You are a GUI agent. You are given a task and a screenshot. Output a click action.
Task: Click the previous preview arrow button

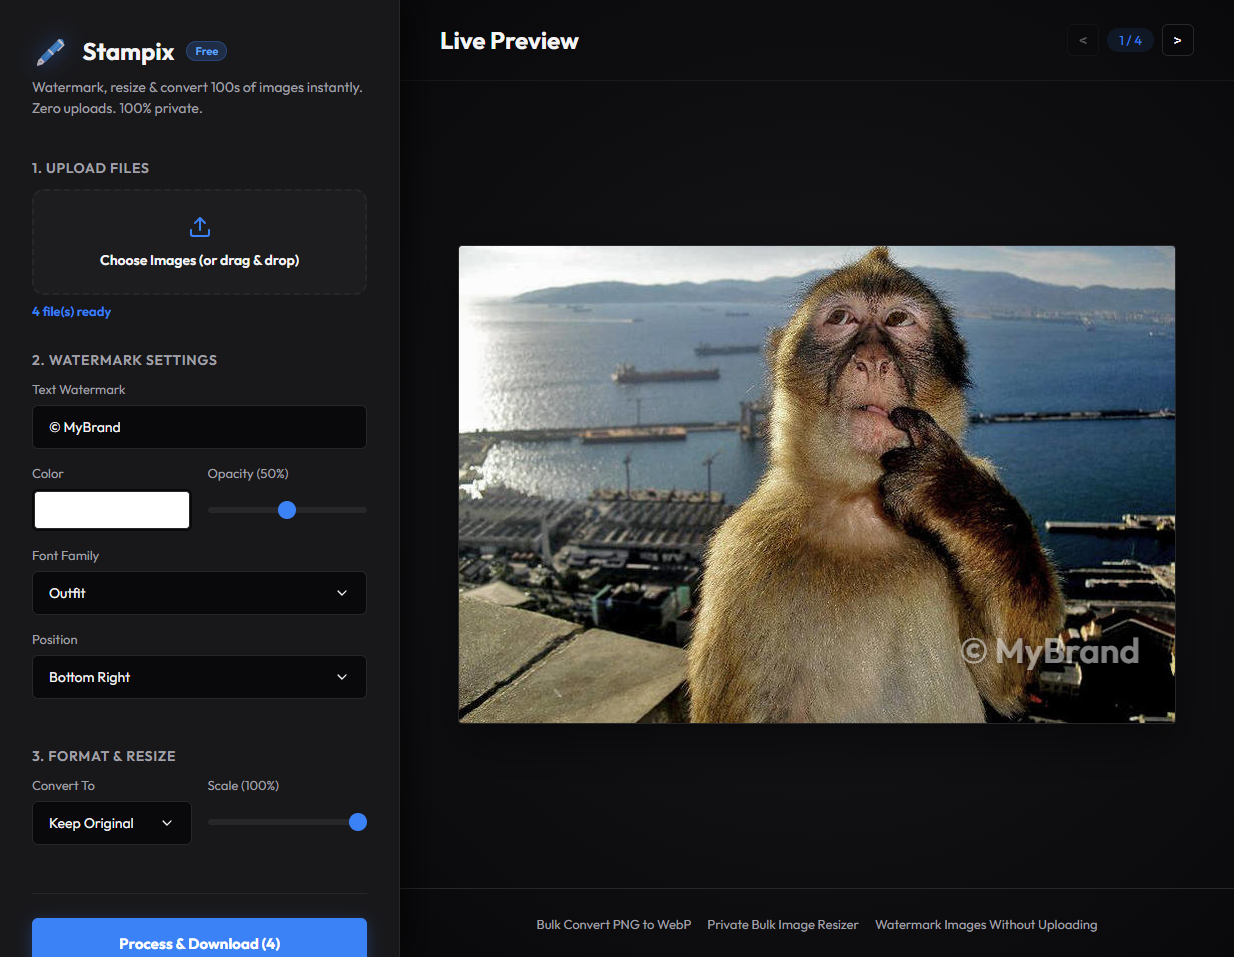tap(1082, 39)
